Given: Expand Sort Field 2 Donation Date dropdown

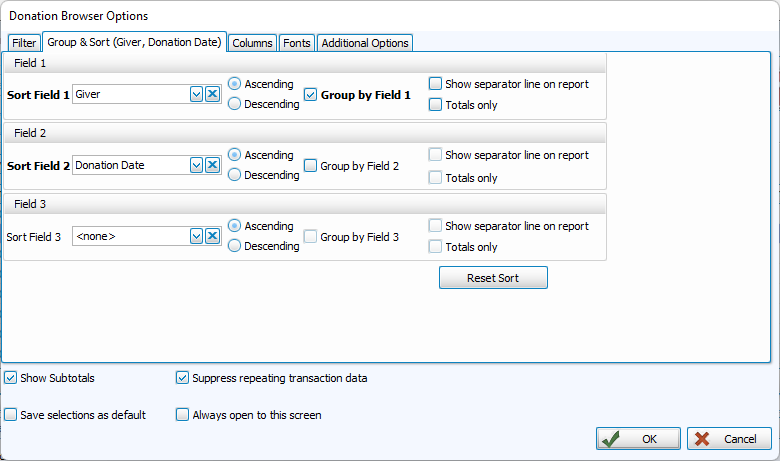Looking at the screenshot, I should pyautogui.click(x=196, y=165).
